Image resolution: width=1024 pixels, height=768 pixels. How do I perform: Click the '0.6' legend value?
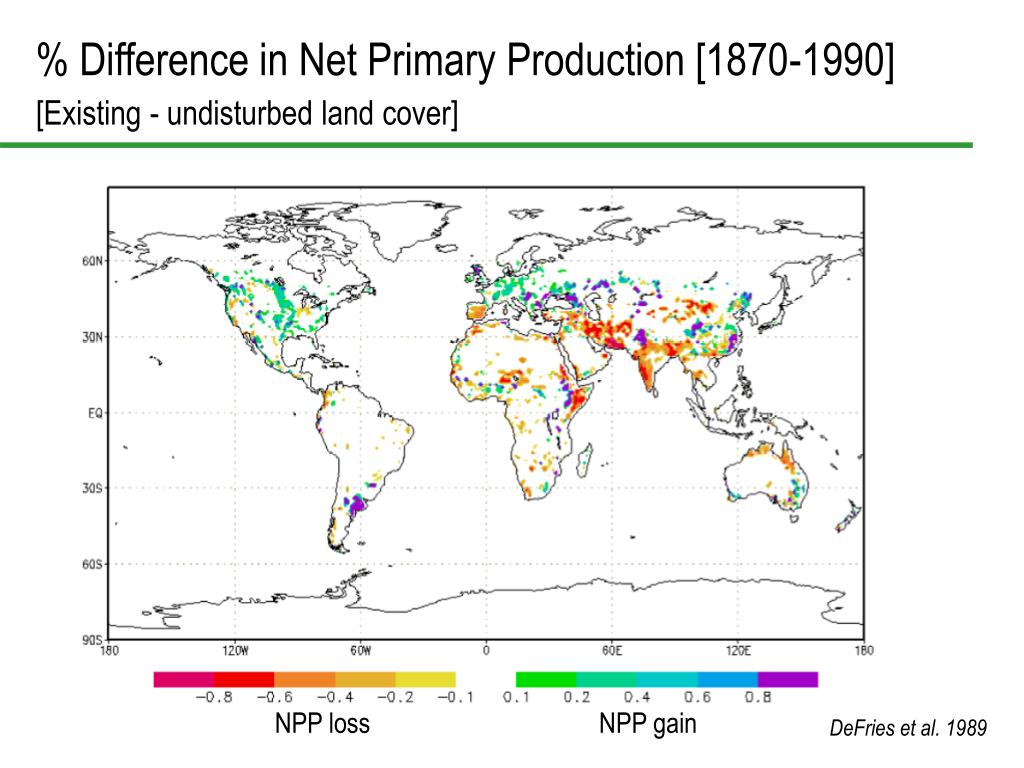tap(697, 697)
